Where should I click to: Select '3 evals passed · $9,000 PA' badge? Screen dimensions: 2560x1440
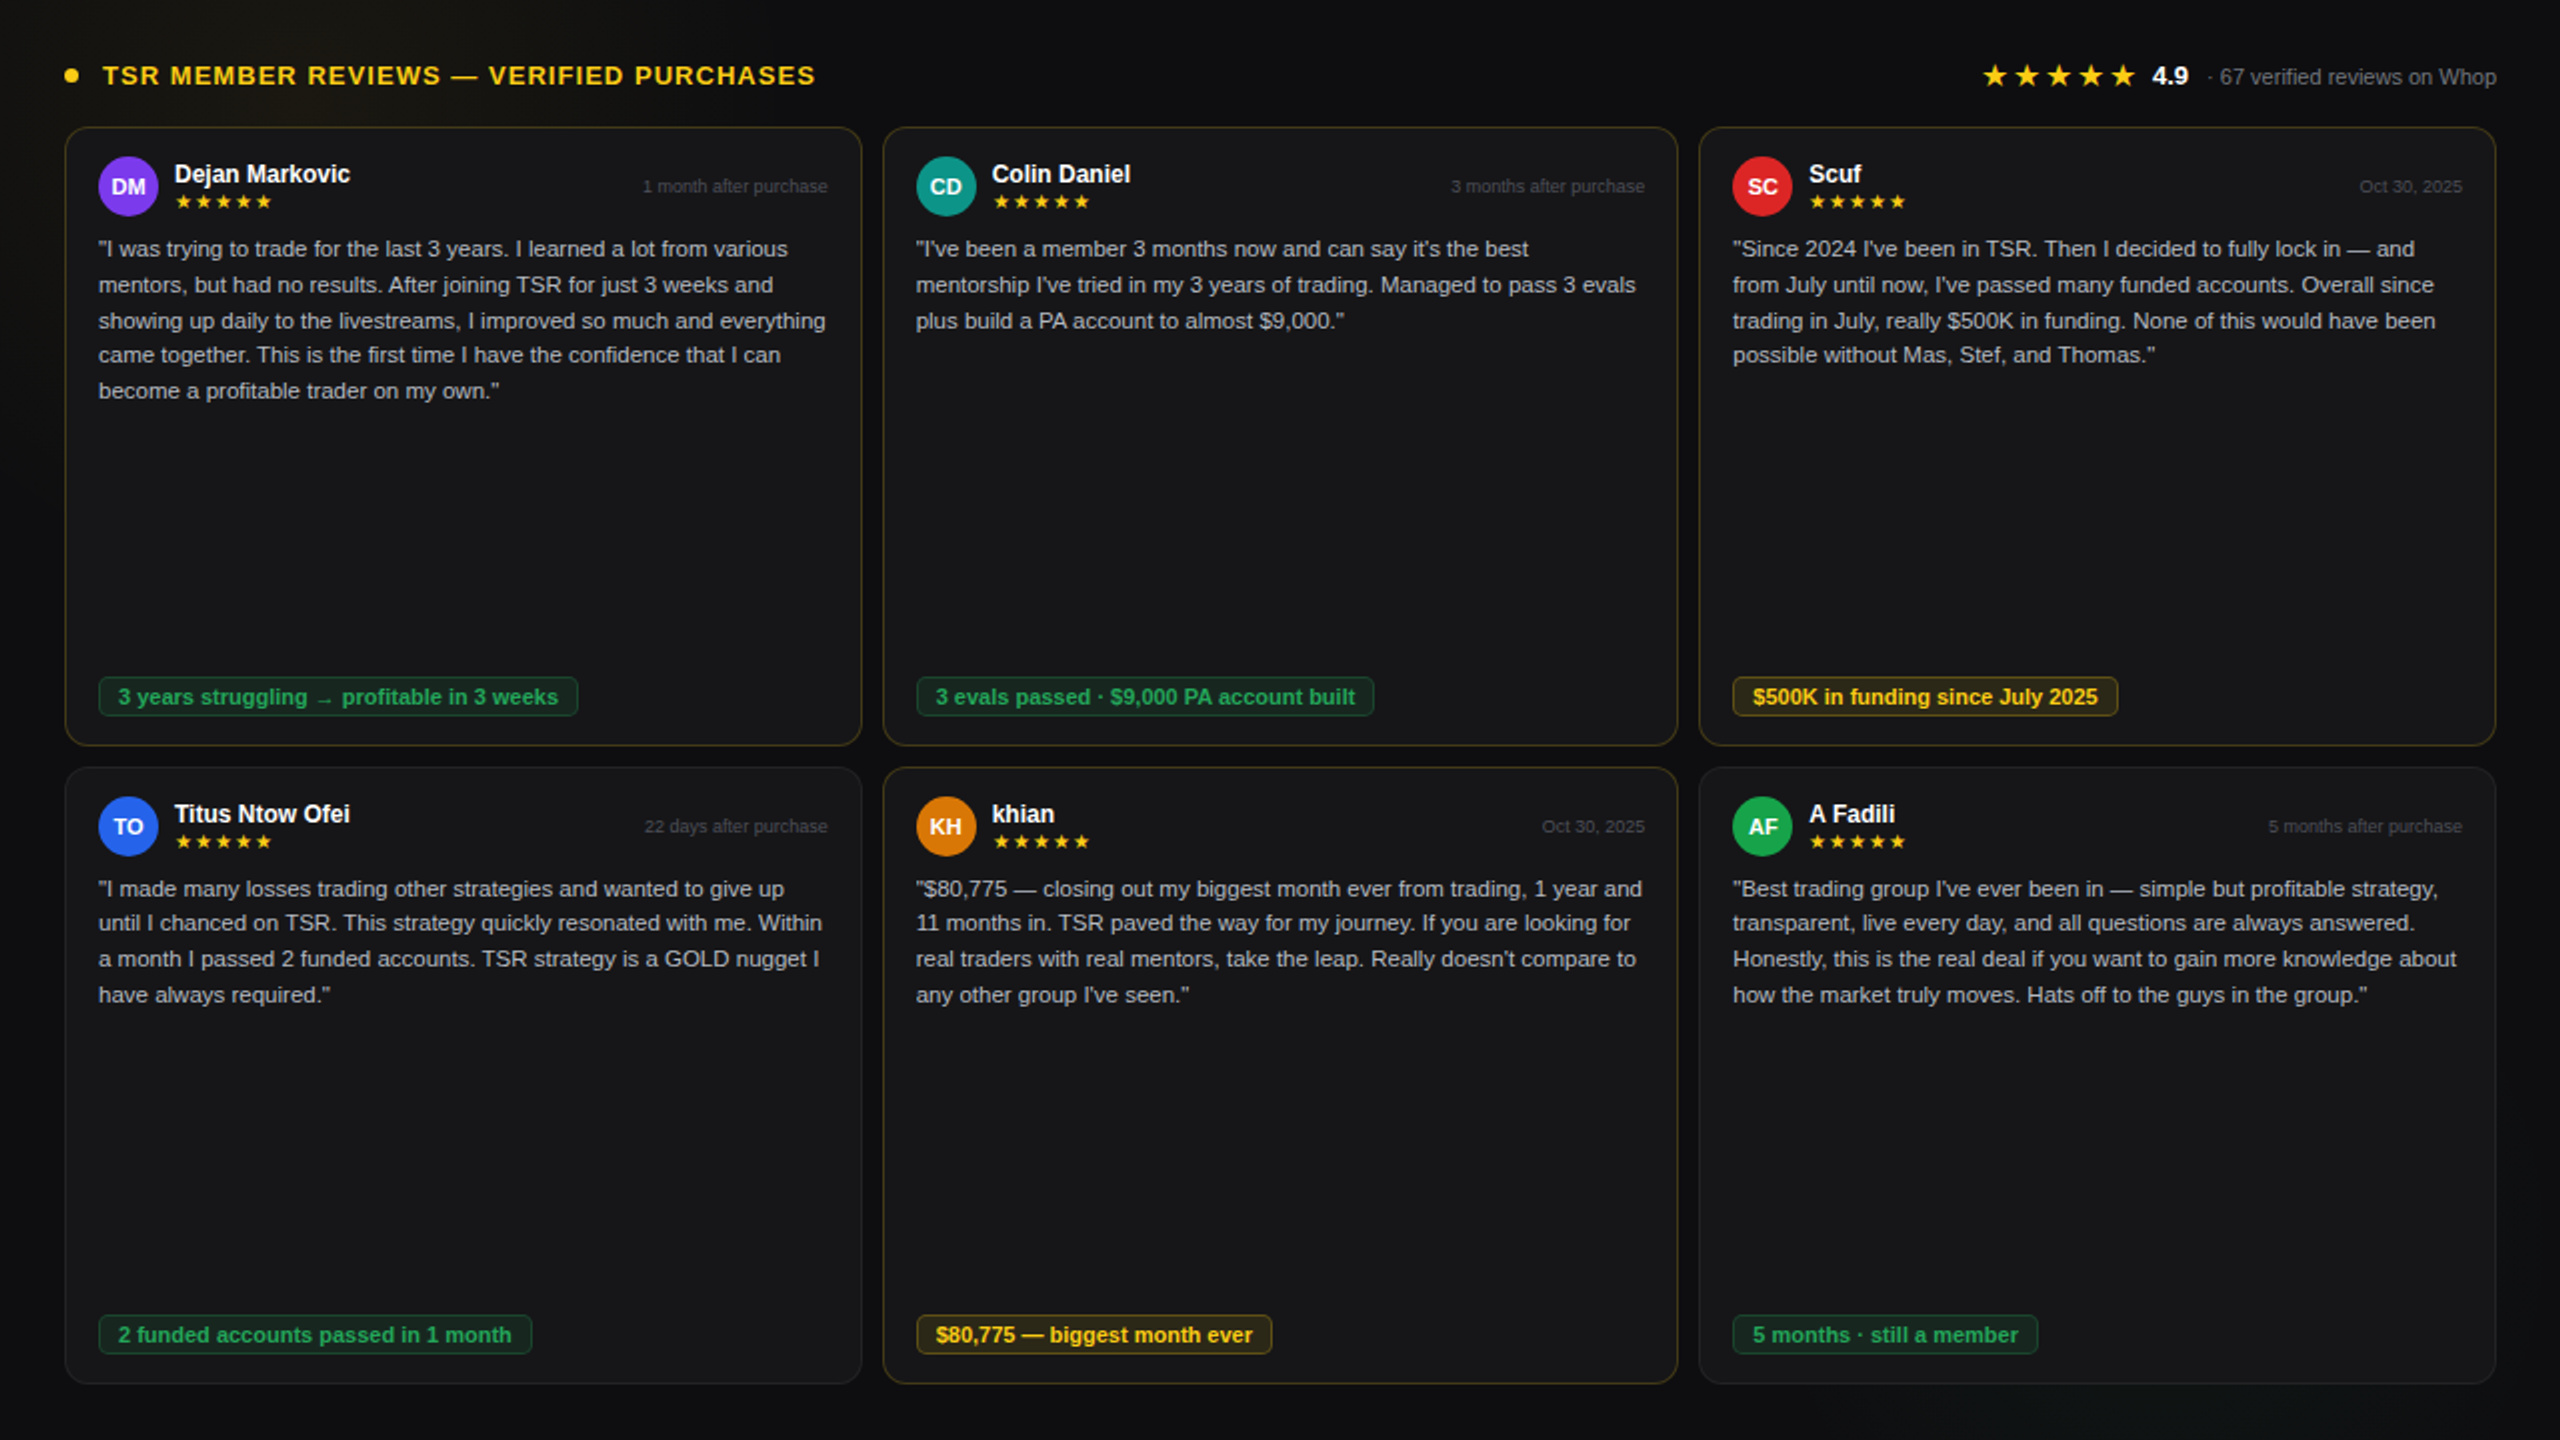pyautogui.click(x=1145, y=697)
